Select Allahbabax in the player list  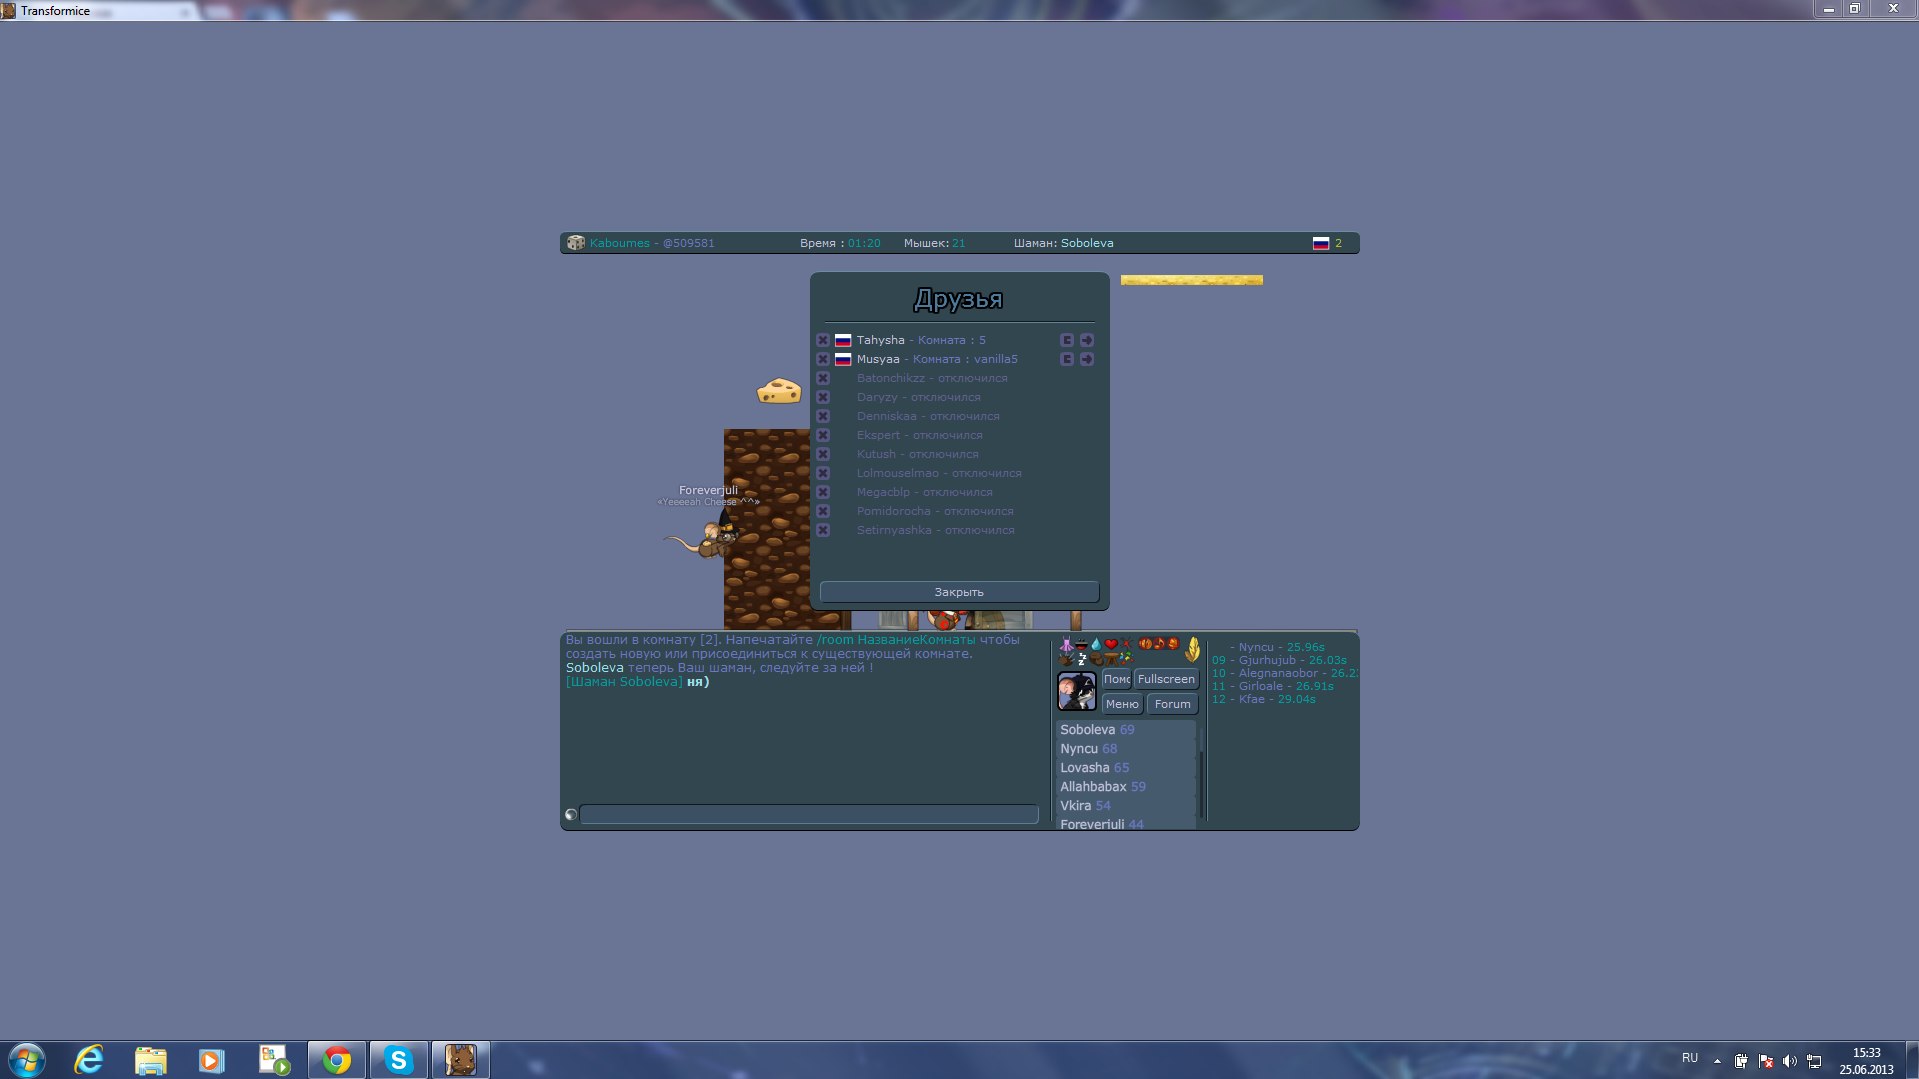tap(1126, 787)
